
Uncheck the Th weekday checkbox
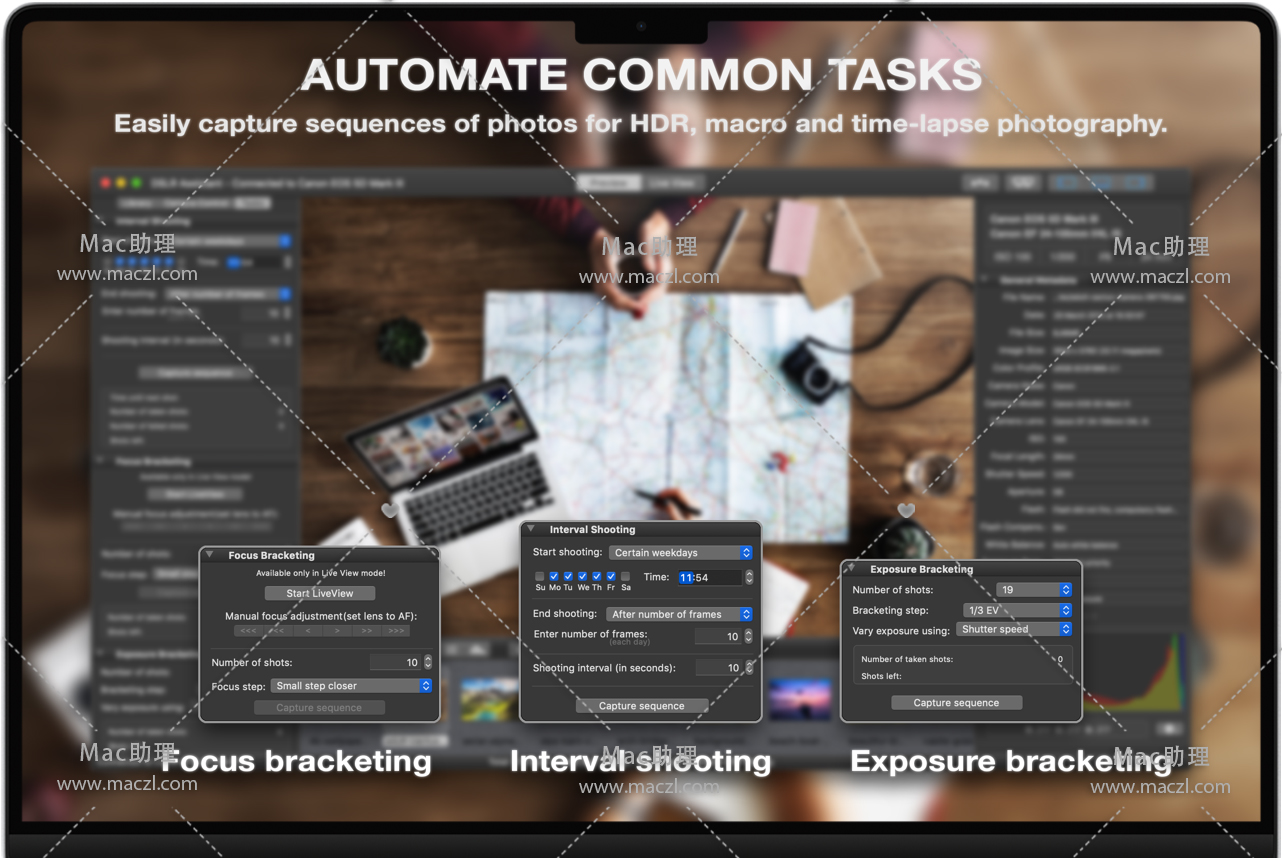(597, 577)
